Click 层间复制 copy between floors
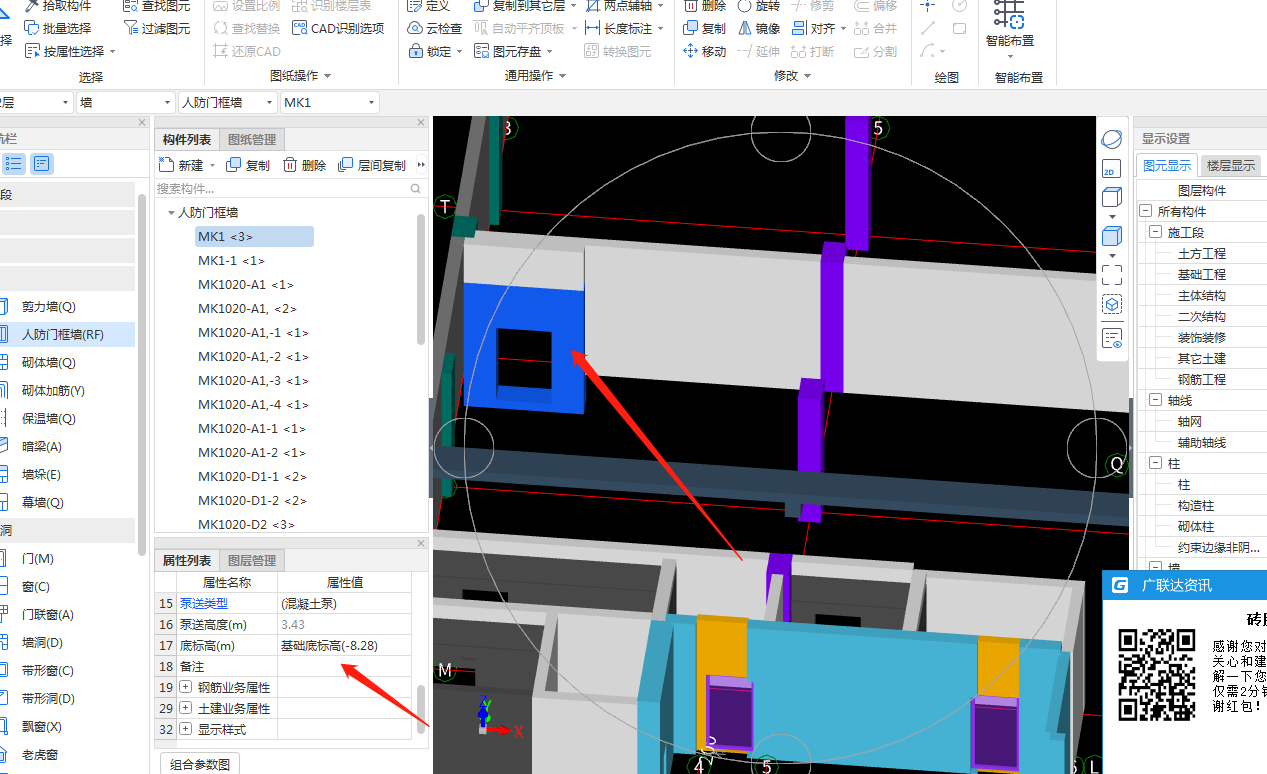The height and width of the screenshot is (774, 1267). click(x=372, y=165)
